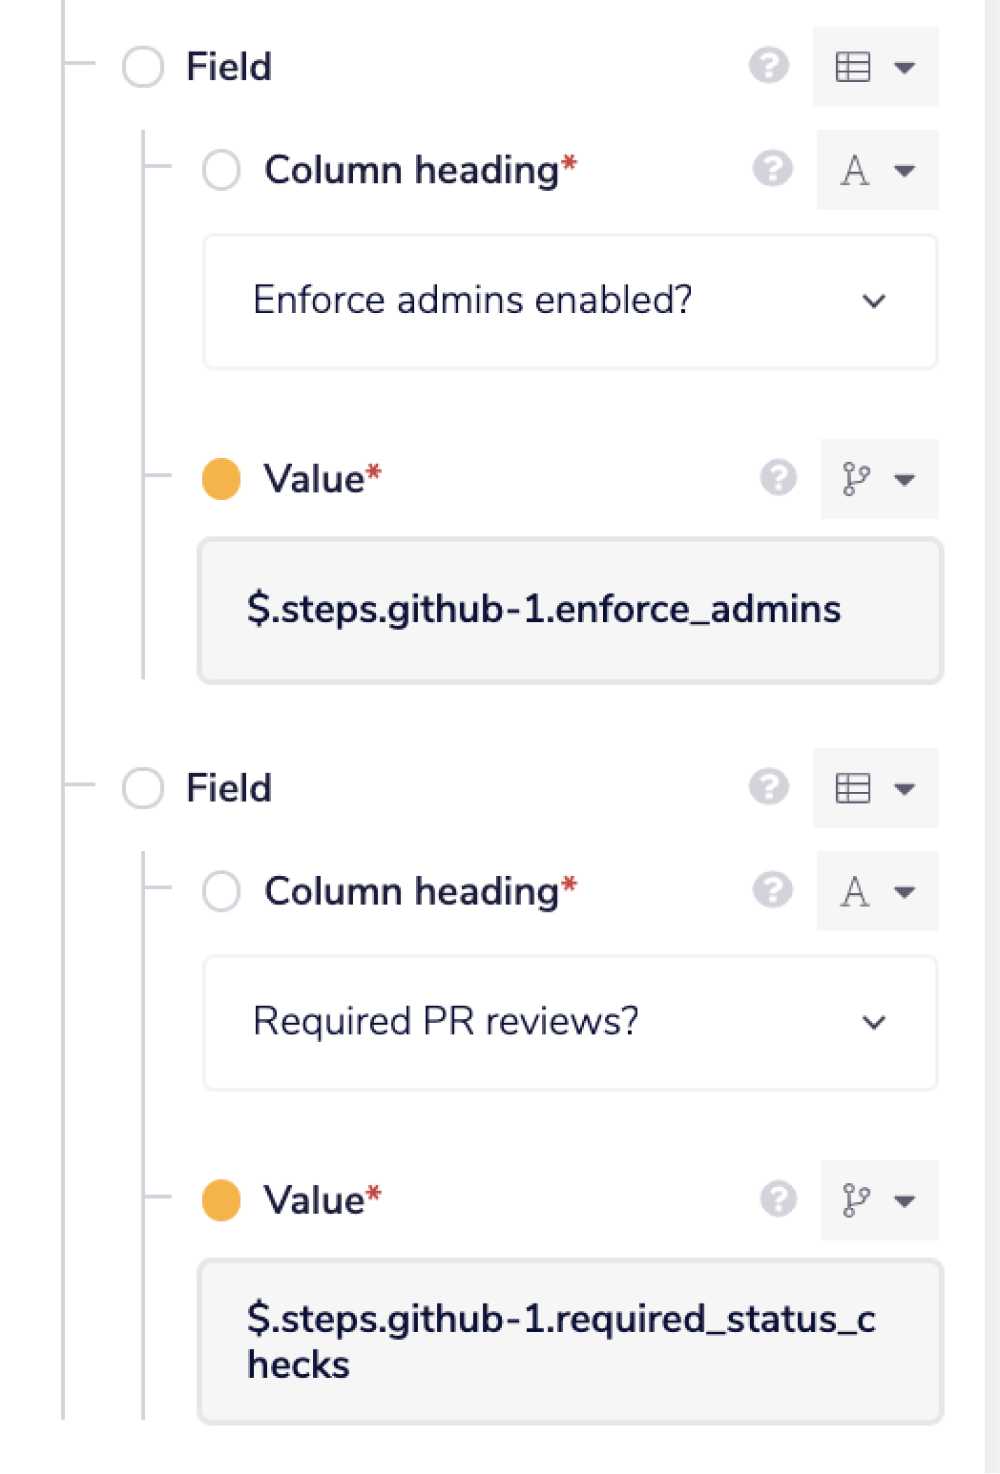Click the help icon beside the second Field label
Image resolution: width=1000 pixels, height=1474 pixels.
pyautogui.click(x=768, y=787)
